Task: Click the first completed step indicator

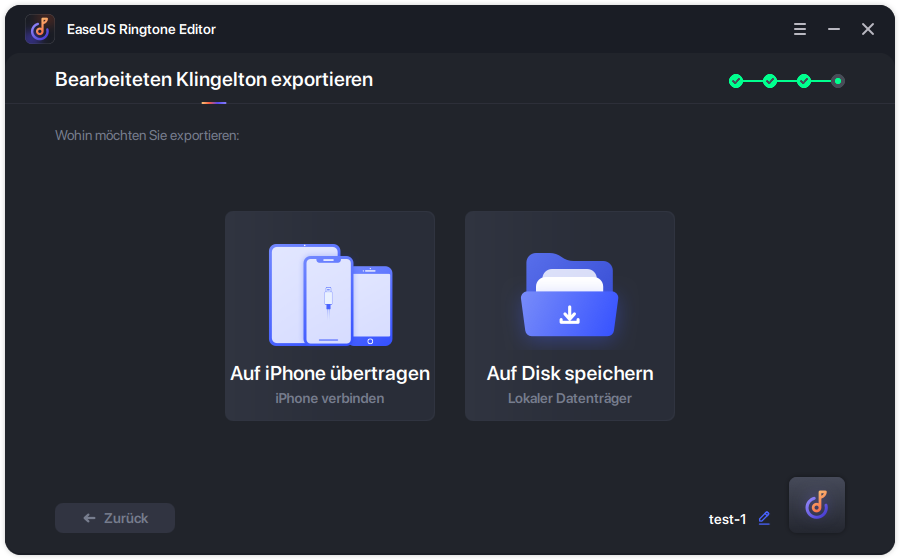Action: [736, 81]
